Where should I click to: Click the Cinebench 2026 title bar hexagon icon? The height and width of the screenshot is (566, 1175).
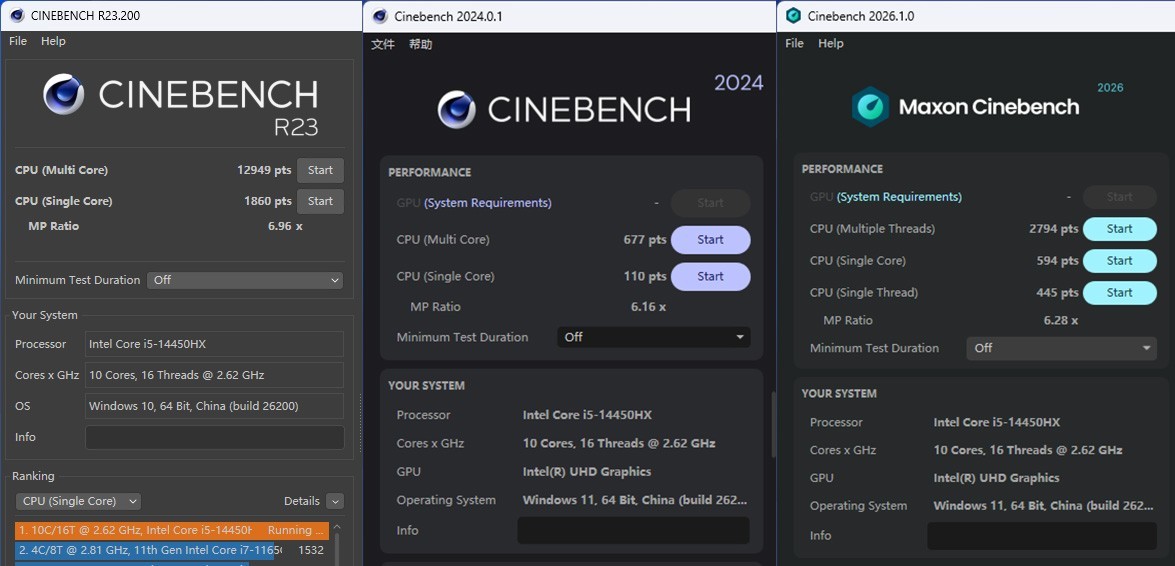(794, 16)
